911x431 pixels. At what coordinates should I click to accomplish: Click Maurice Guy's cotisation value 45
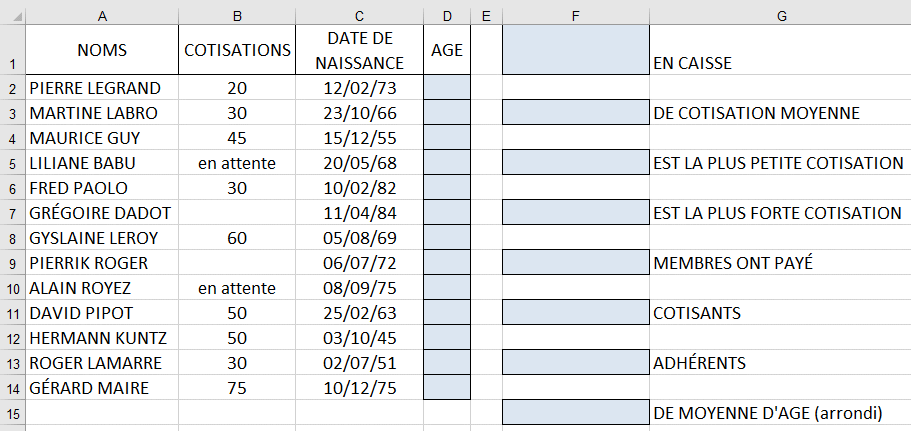237,138
